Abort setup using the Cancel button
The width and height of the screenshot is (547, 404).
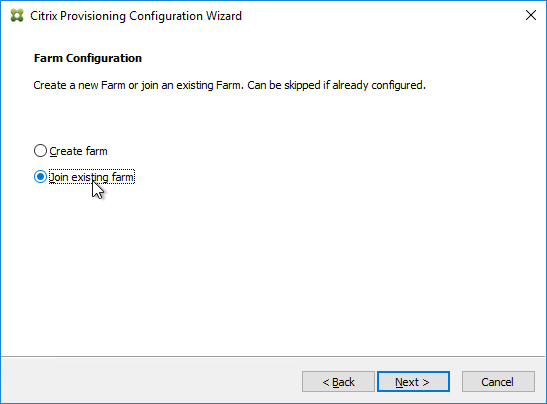(x=498, y=382)
